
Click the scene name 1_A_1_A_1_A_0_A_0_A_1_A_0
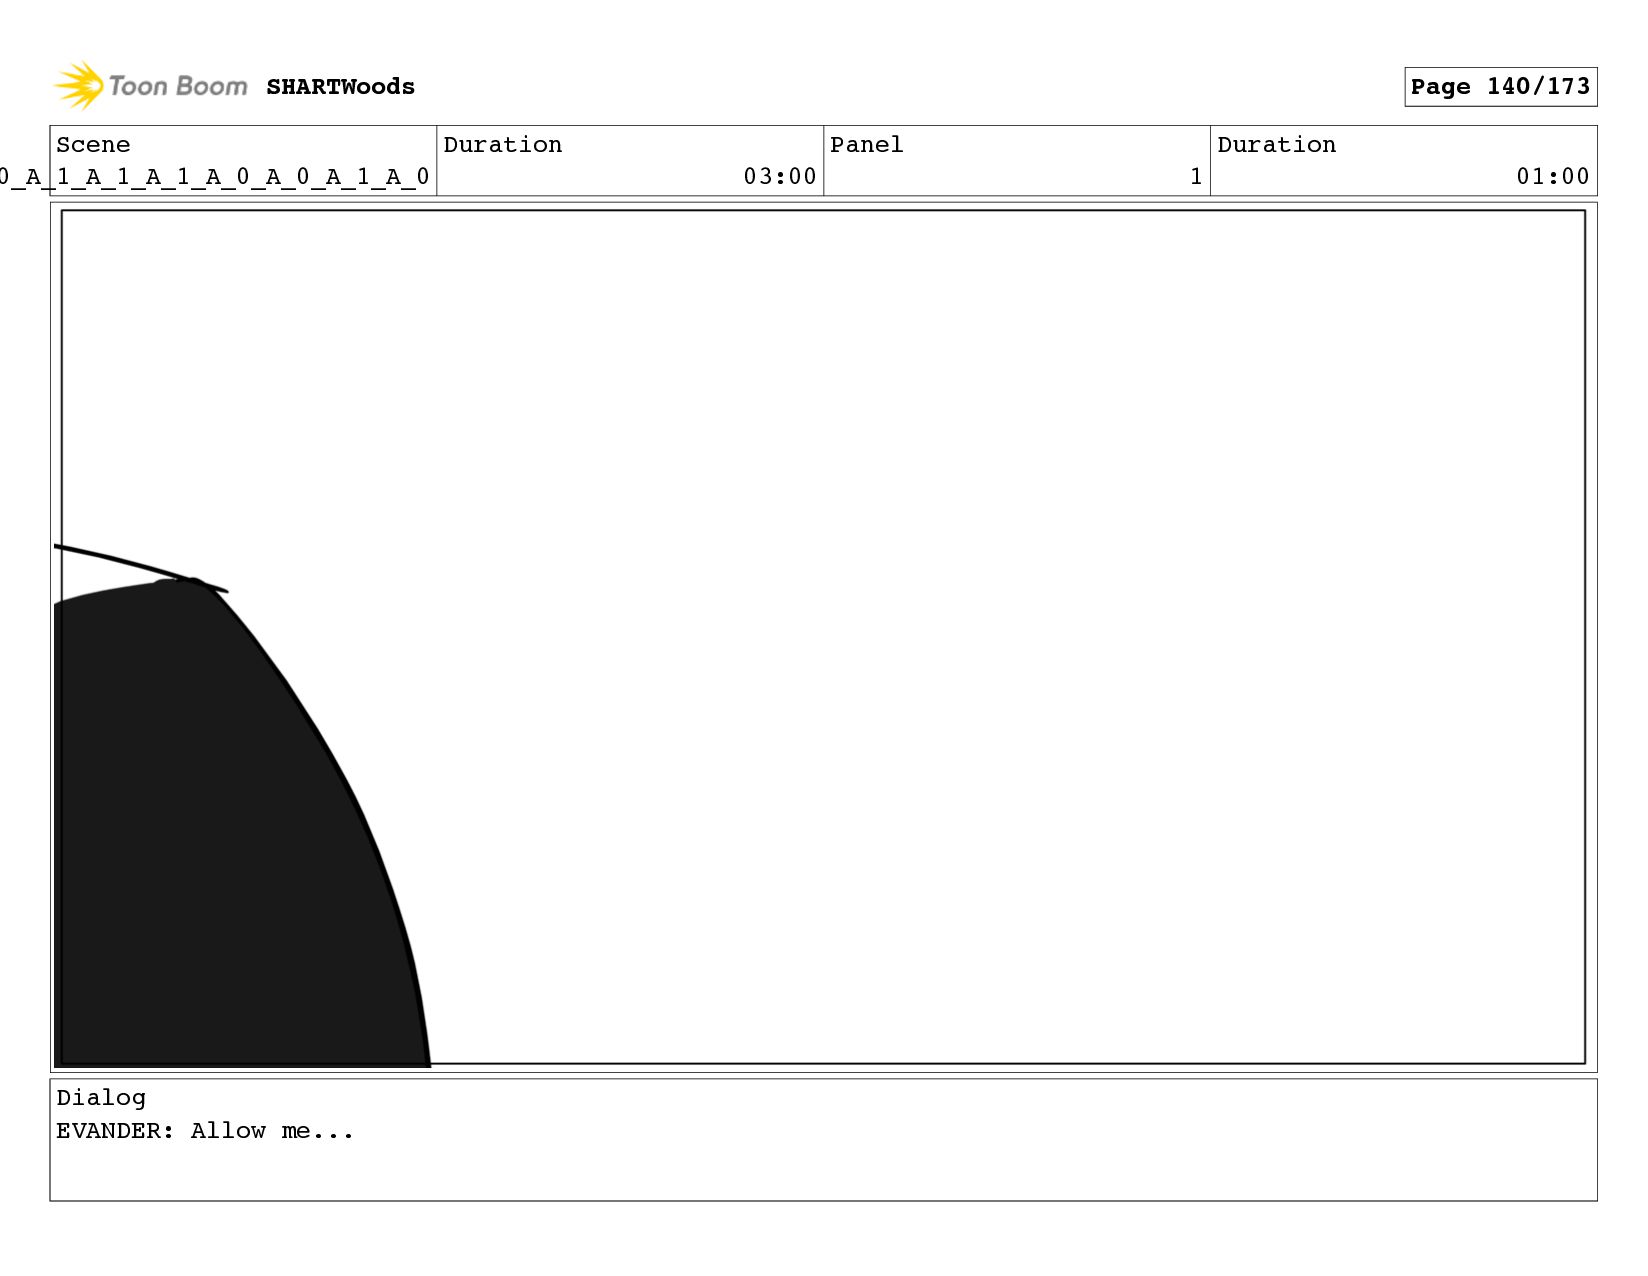(x=215, y=177)
